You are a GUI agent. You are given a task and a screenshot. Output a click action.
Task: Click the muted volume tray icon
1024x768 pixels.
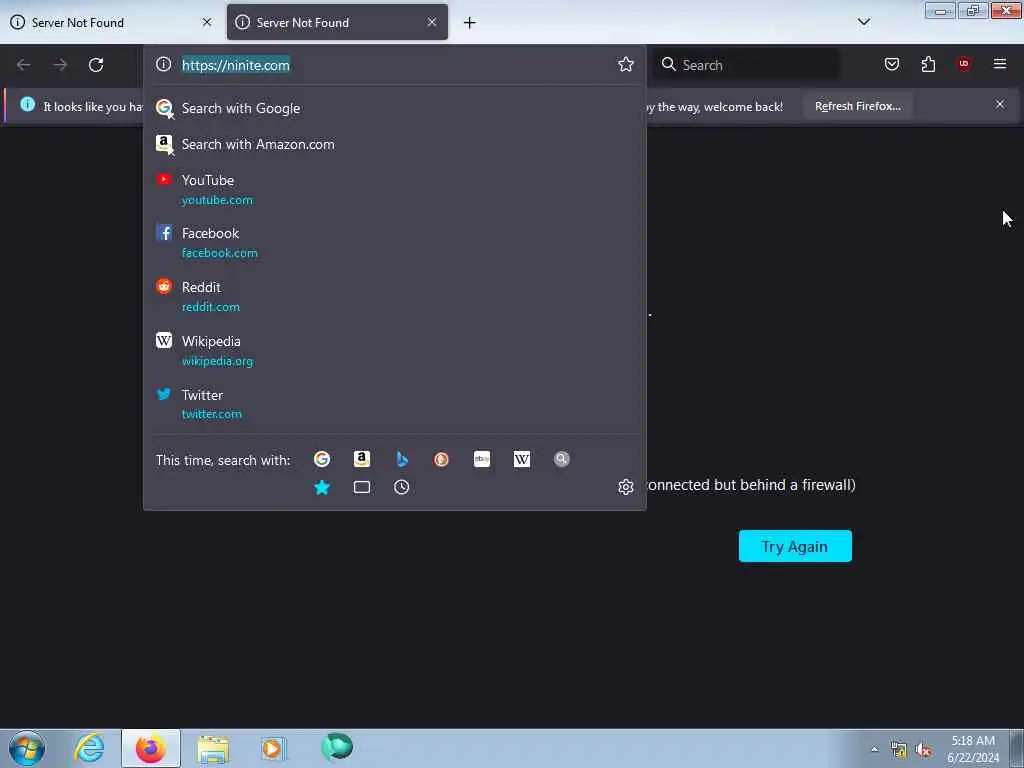coord(923,750)
